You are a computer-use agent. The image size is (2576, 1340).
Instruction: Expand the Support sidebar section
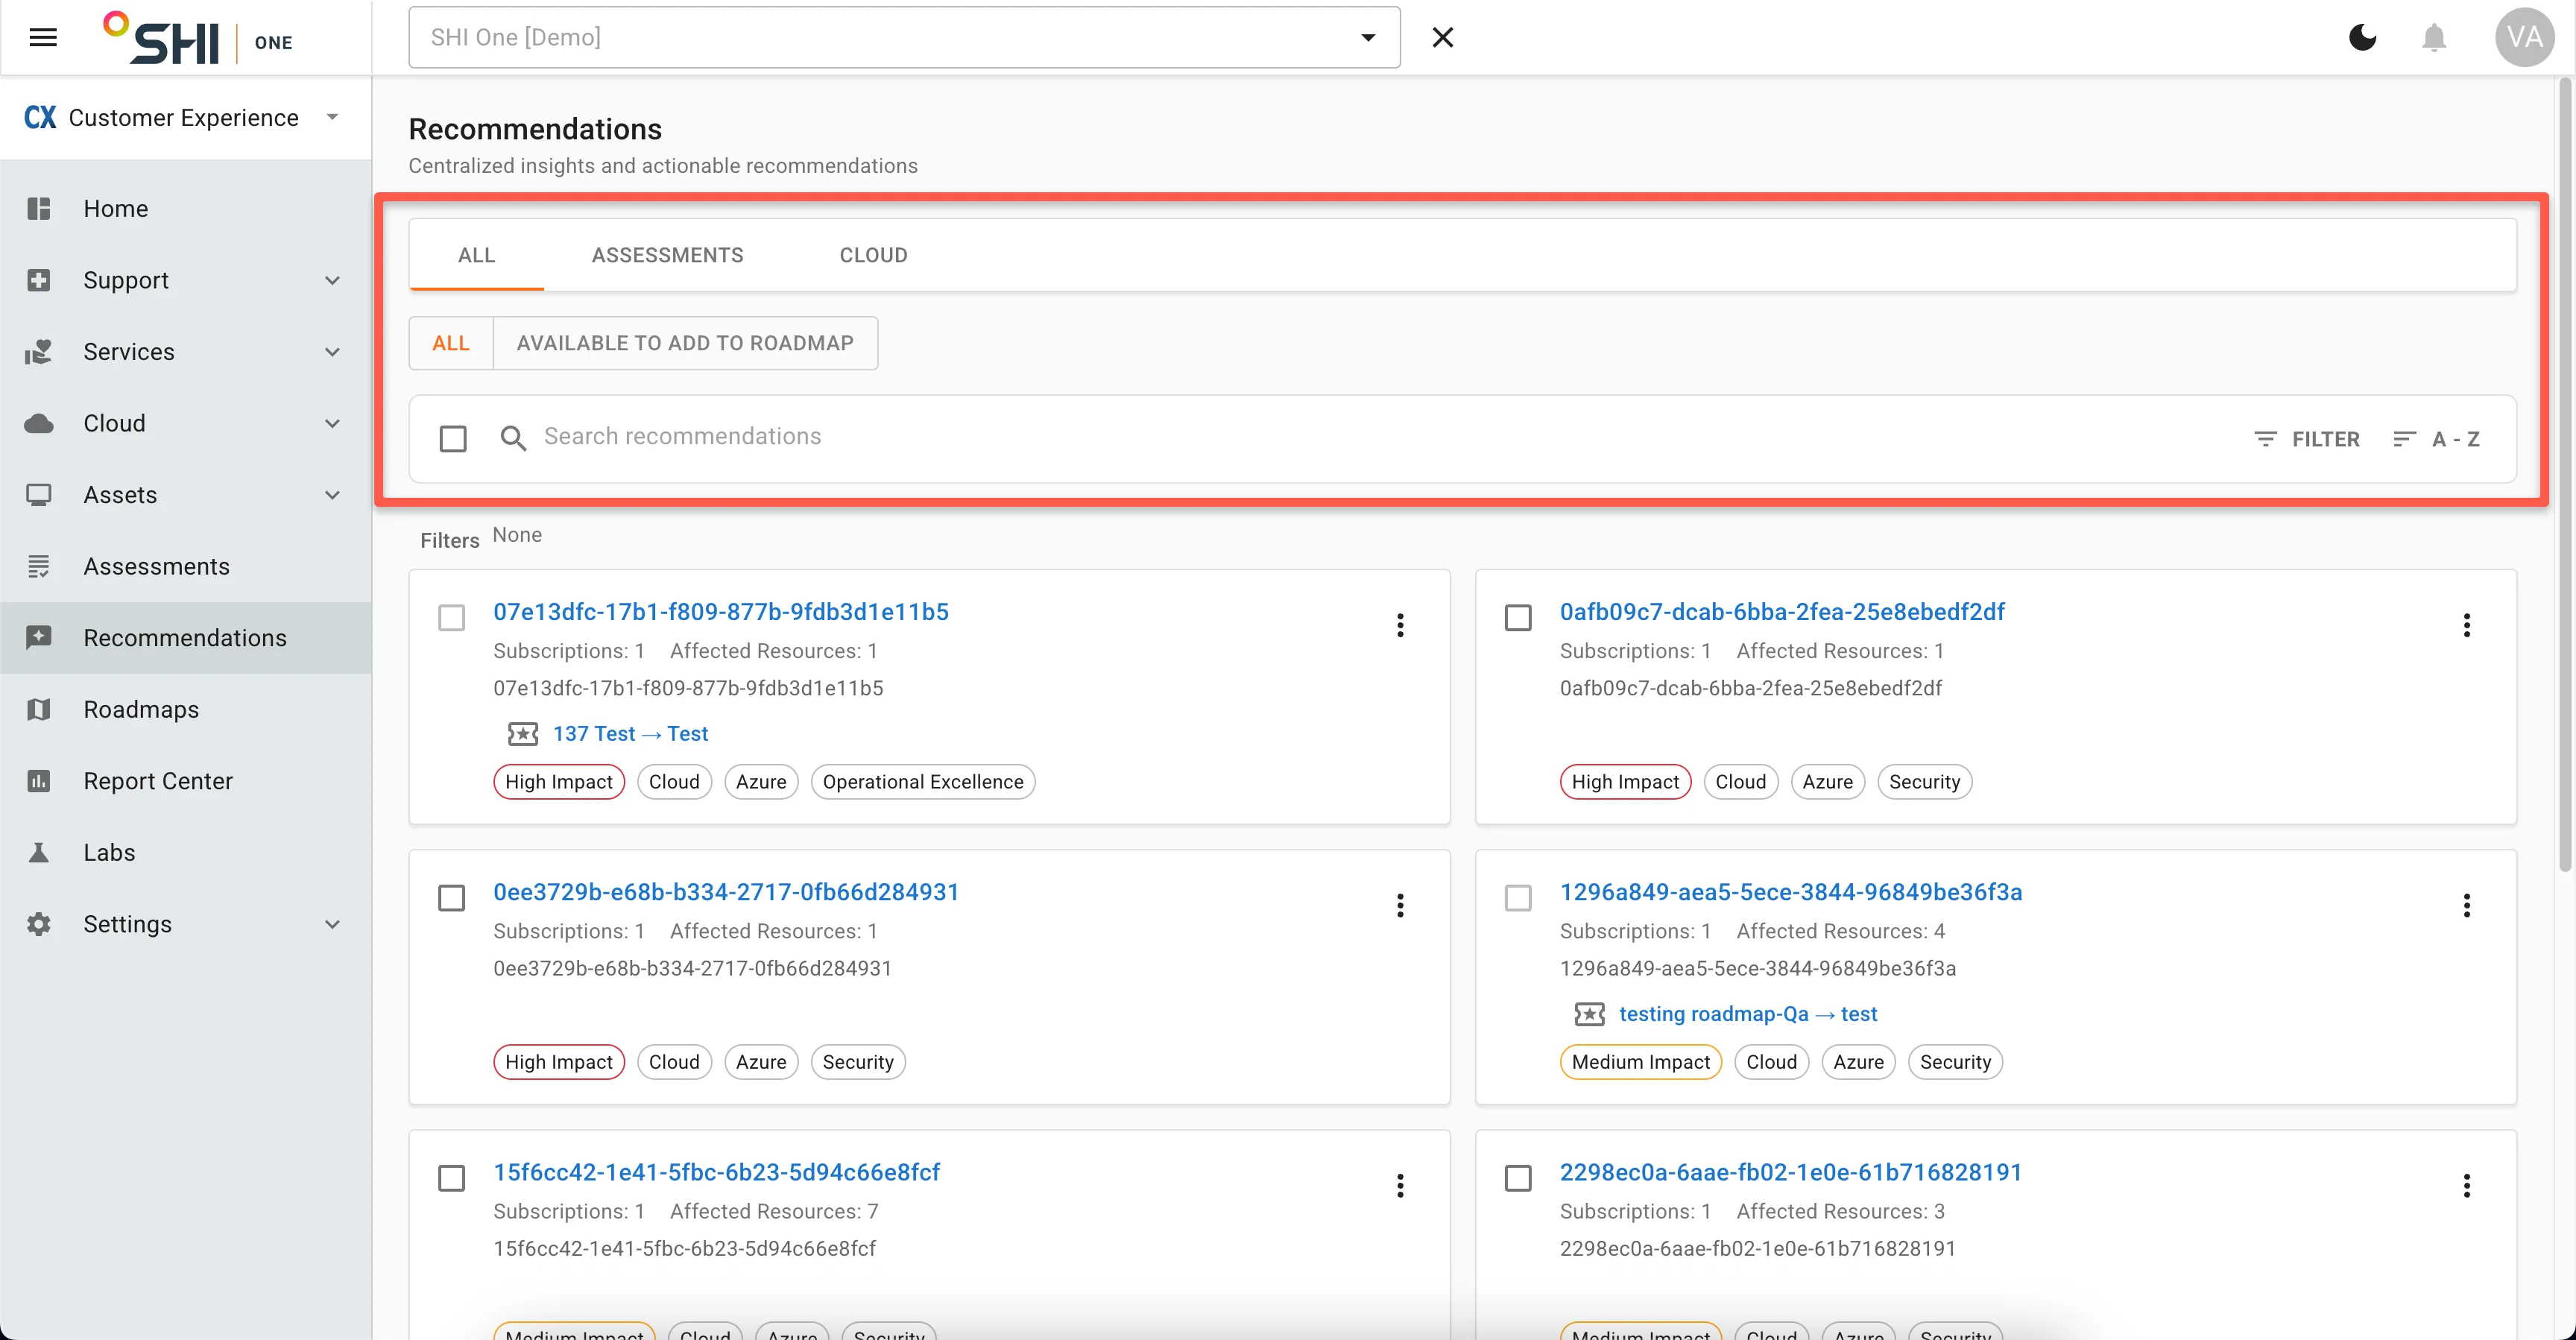click(332, 280)
